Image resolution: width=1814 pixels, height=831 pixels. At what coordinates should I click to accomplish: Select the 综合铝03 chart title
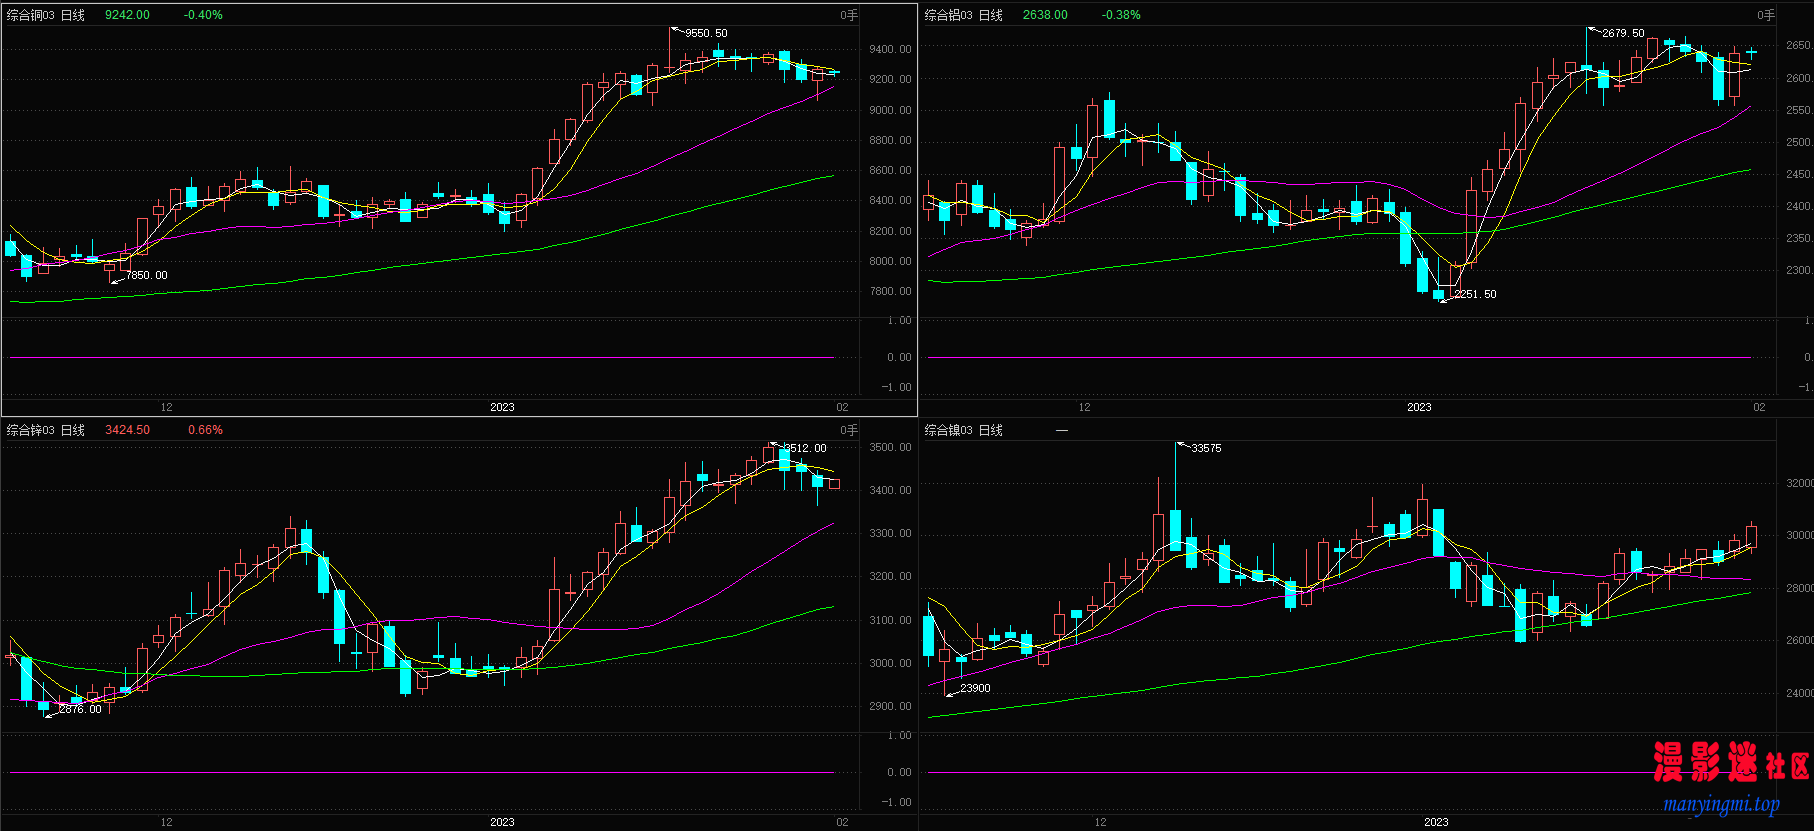pos(949,15)
